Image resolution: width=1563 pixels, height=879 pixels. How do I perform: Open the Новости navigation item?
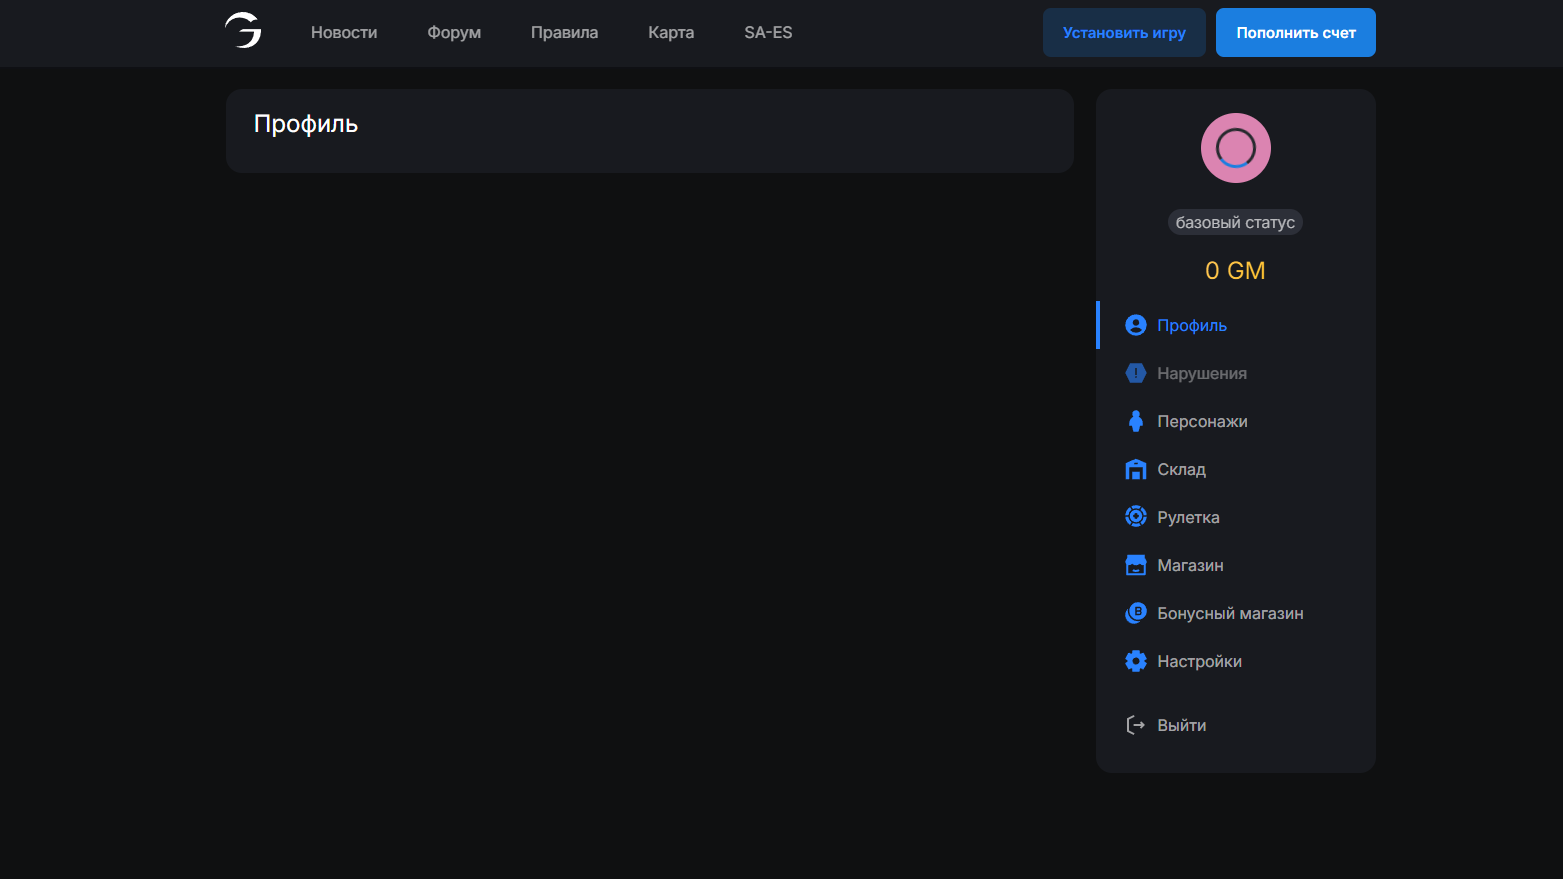click(344, 33)
